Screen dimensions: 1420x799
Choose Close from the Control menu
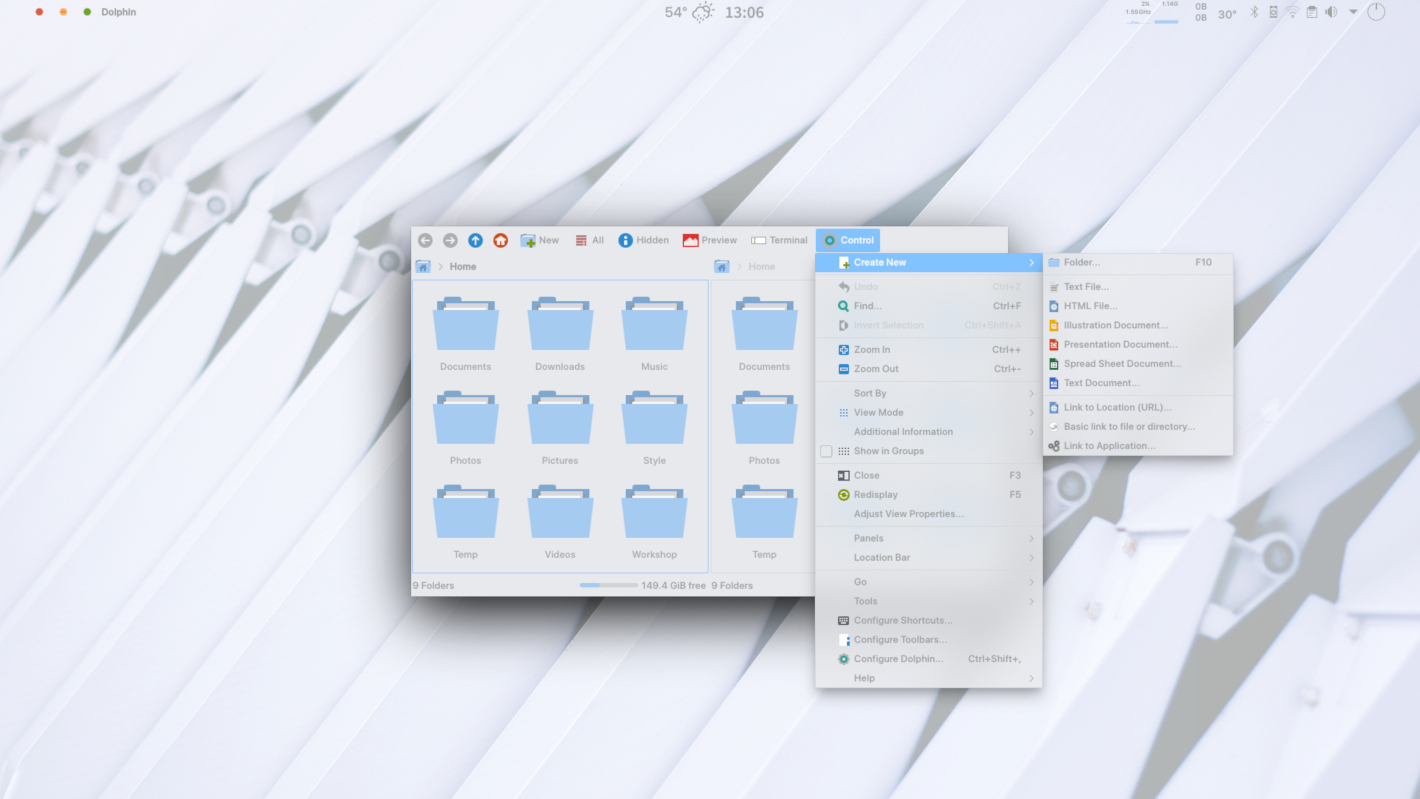pyautogui.click(x=928, y=476)
